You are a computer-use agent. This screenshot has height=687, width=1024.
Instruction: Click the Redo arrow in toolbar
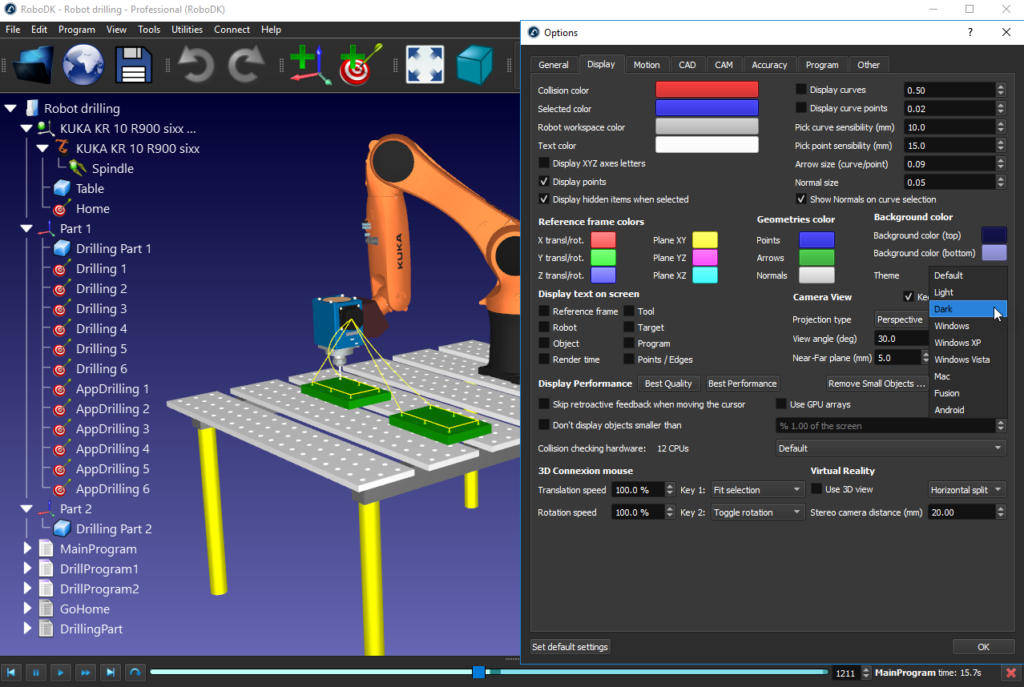(245, 67)
